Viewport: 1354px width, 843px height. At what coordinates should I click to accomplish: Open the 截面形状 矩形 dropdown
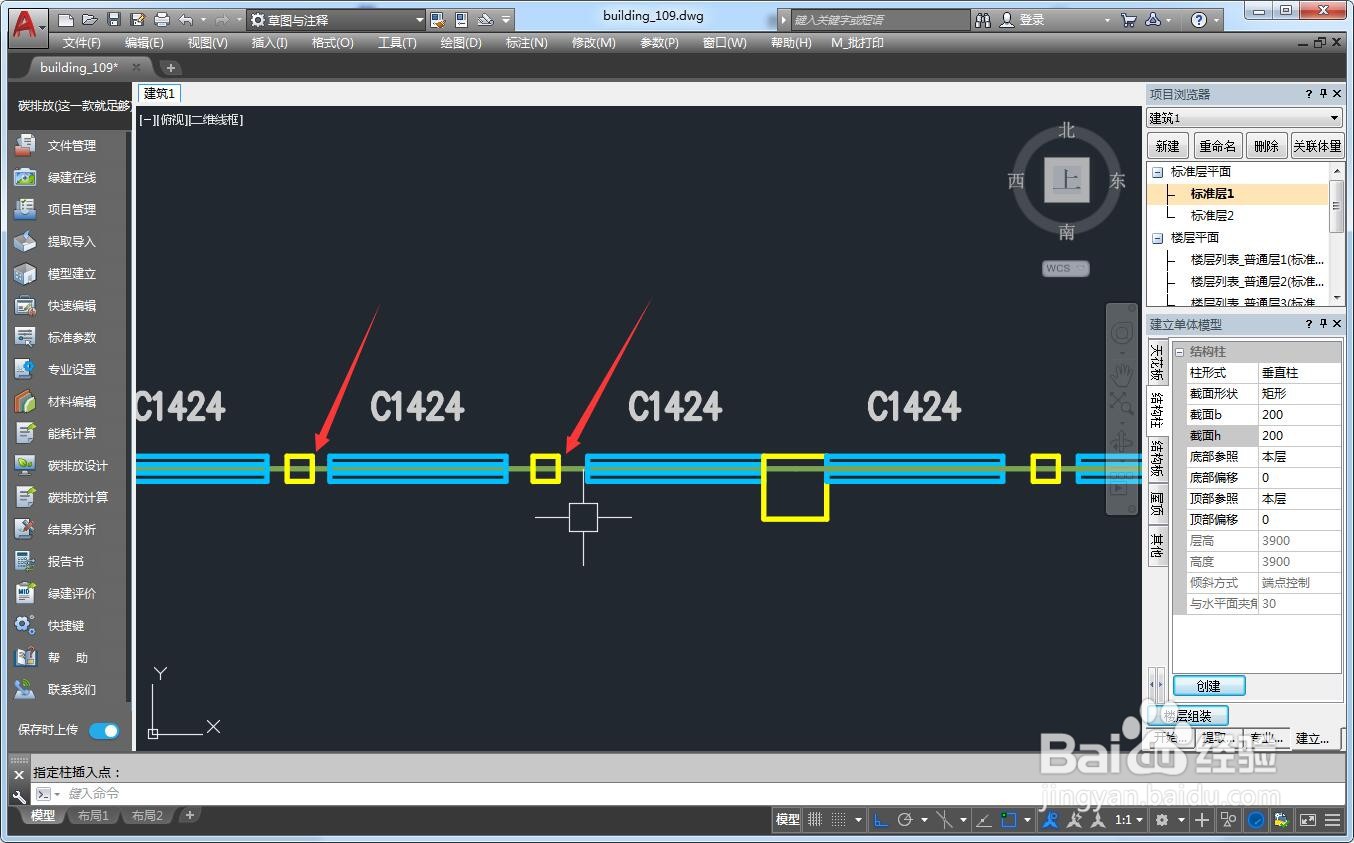click(1300, 394)
